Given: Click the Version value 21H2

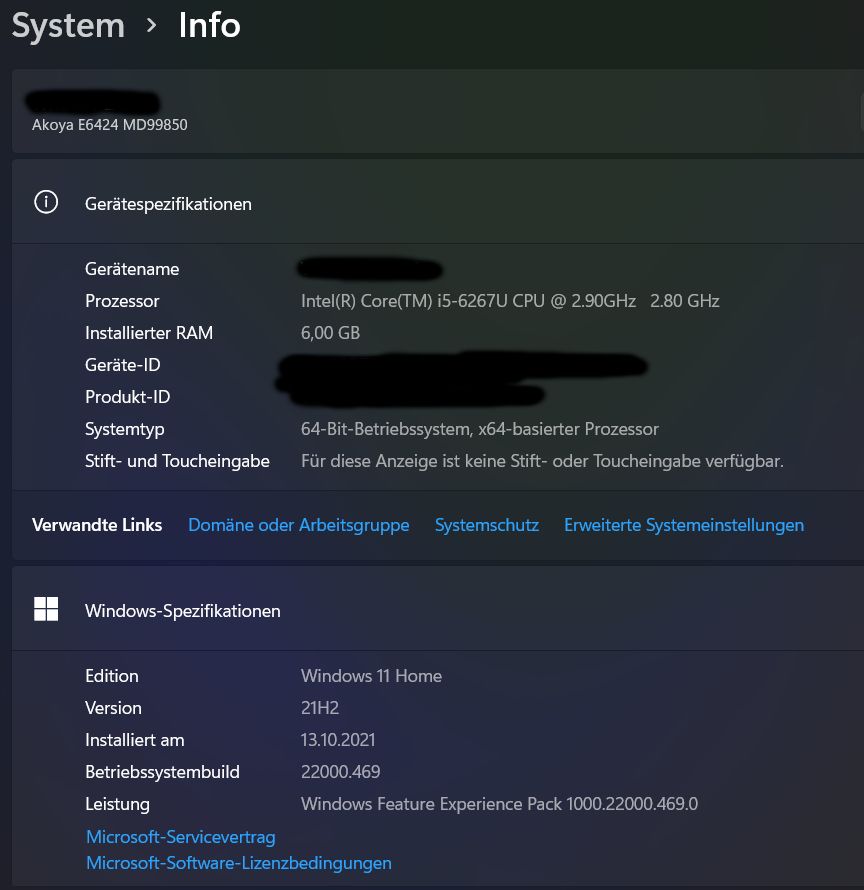Looking at the screenshot, I should point(320,707).
